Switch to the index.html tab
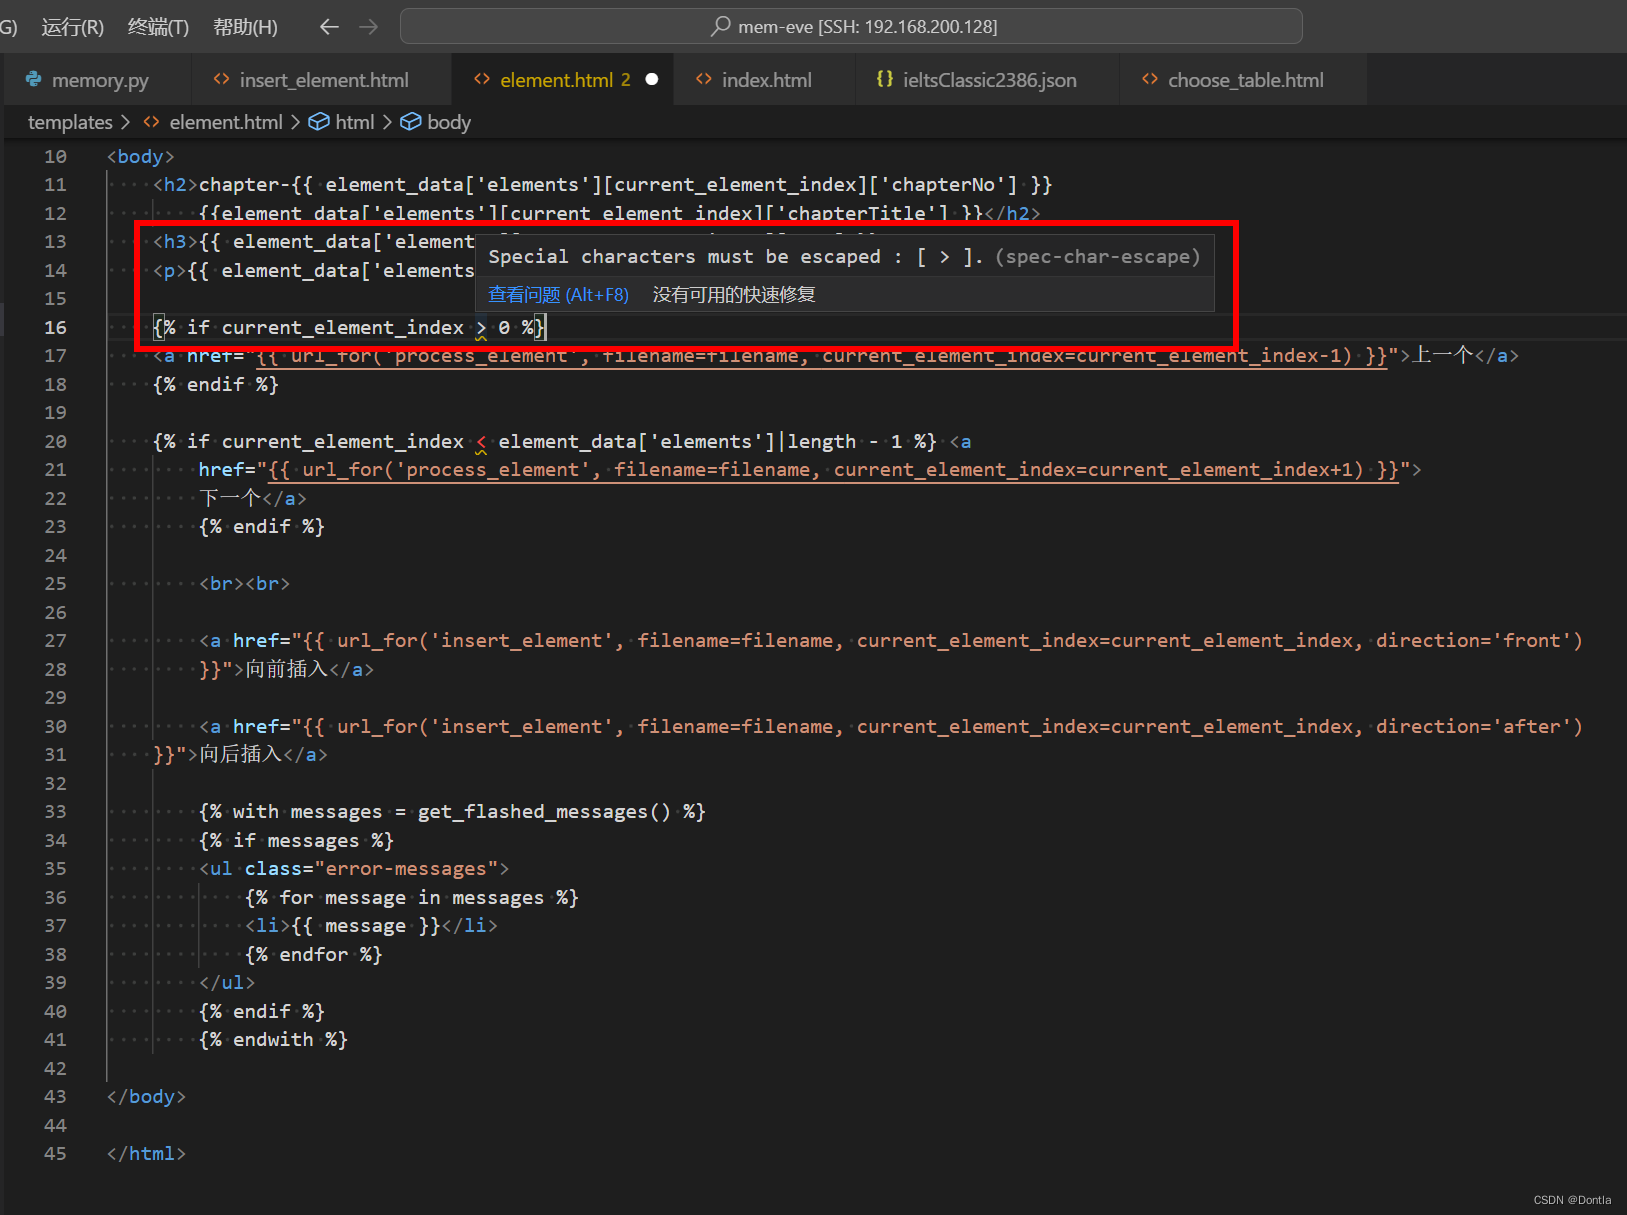The image size is (1627, 1215). coord(766,79)
